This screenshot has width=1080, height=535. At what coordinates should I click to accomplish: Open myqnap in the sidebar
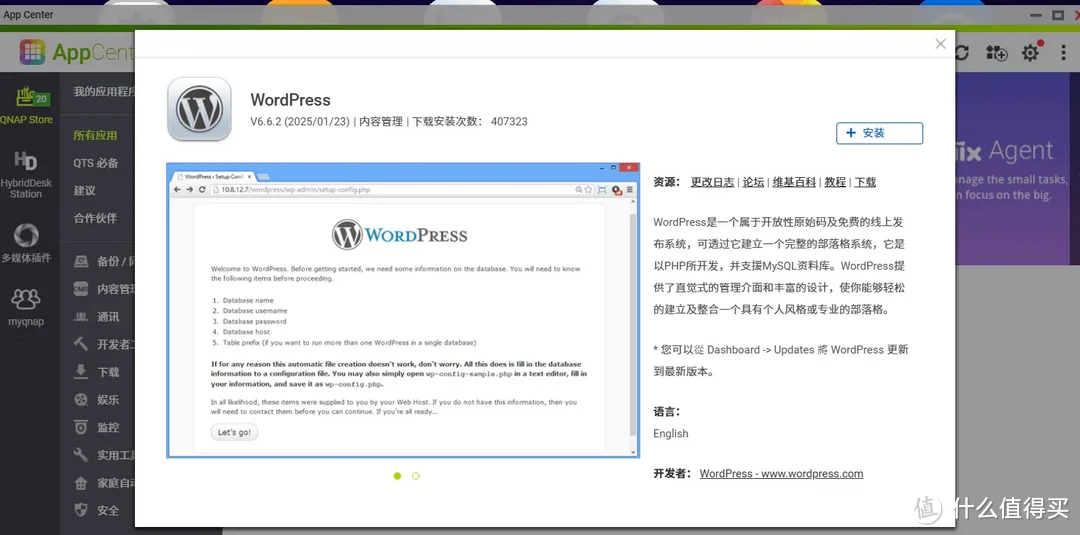pyautogui.click(x=26, y=306)
